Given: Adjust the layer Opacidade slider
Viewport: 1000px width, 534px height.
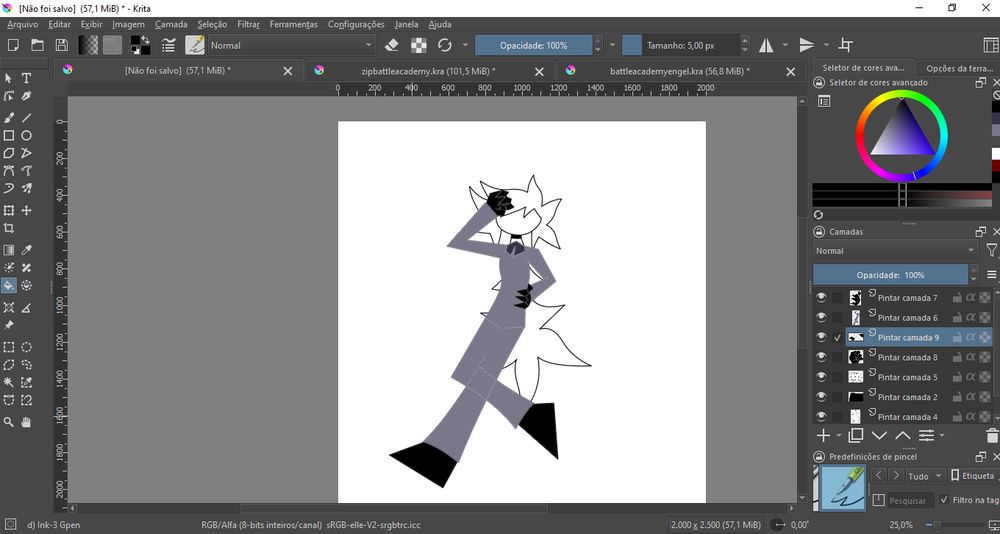Looking at the screenshot, I should pyautogui.click(x=890, y=275).
